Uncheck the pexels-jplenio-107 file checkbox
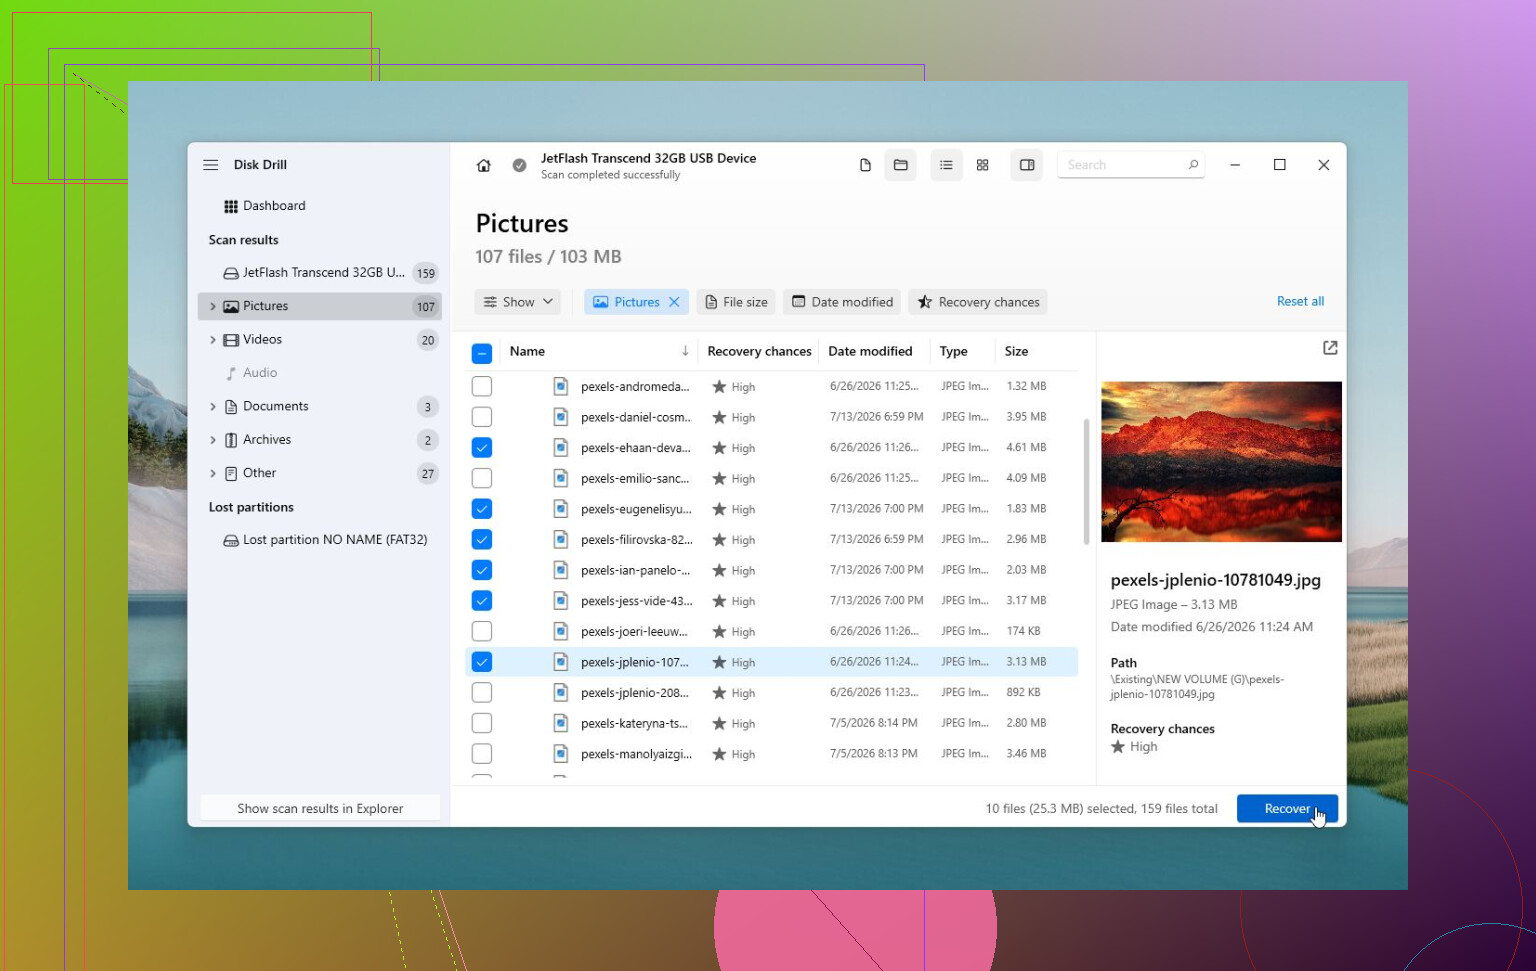 coord(482,662)
